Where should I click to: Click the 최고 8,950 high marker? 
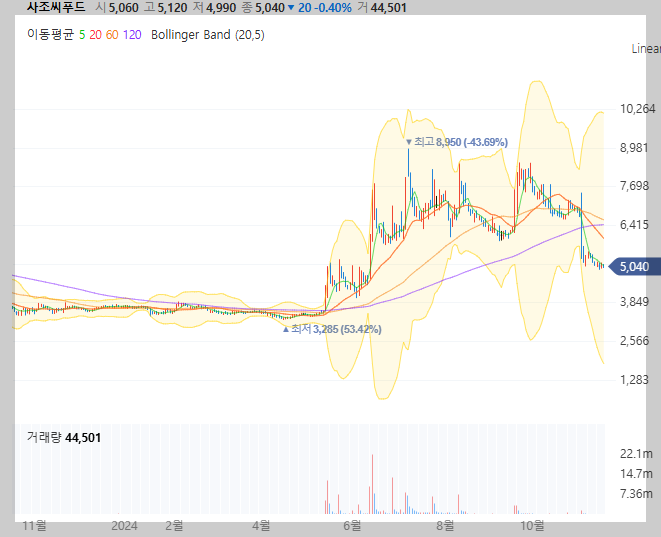pyautogui.click(x=457, y=142)
